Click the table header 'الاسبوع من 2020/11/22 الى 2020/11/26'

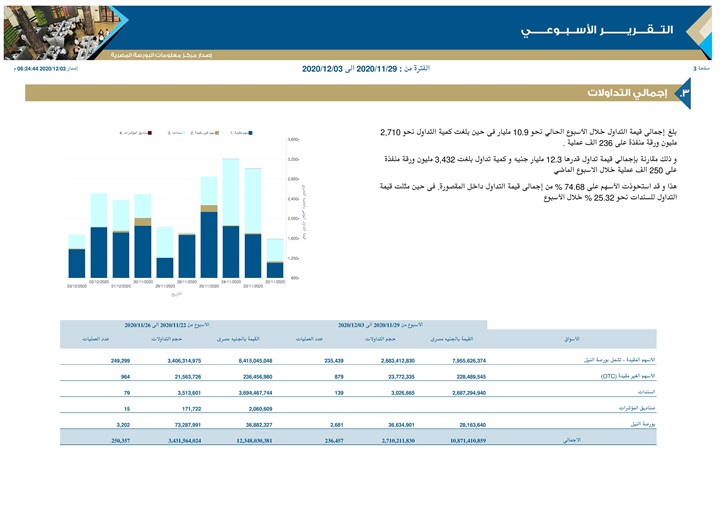tap(167, 325)
